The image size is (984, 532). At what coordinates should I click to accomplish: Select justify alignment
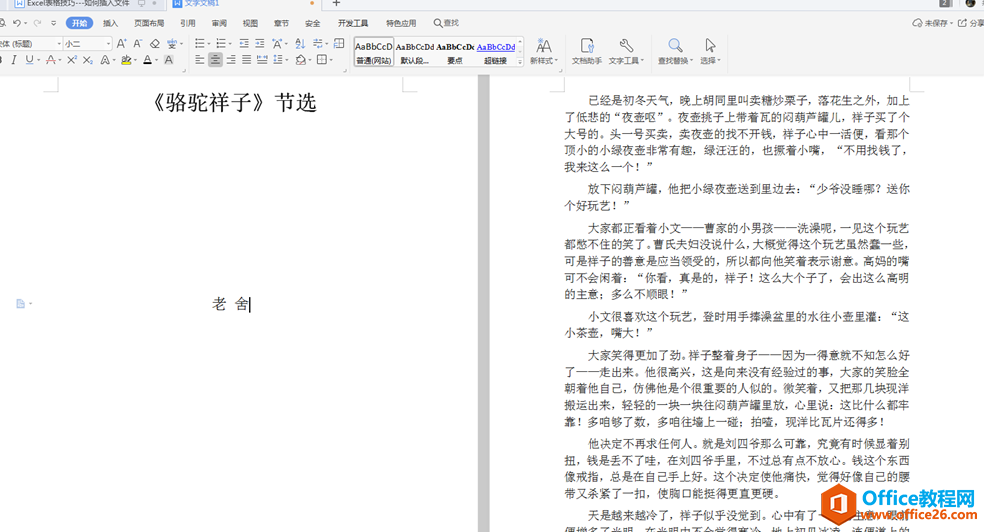click(x=247, y=60)
